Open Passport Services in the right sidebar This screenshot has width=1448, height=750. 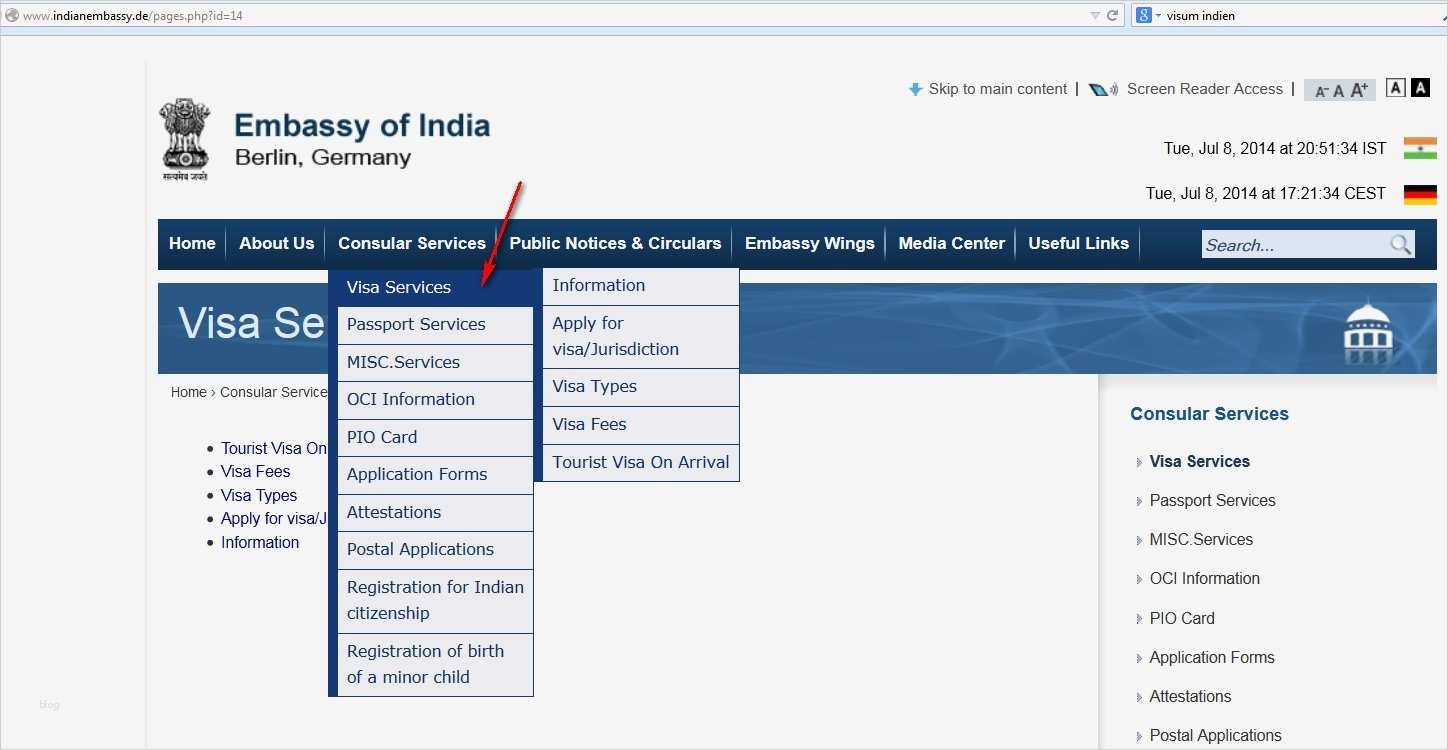(x=1213, y=500)
